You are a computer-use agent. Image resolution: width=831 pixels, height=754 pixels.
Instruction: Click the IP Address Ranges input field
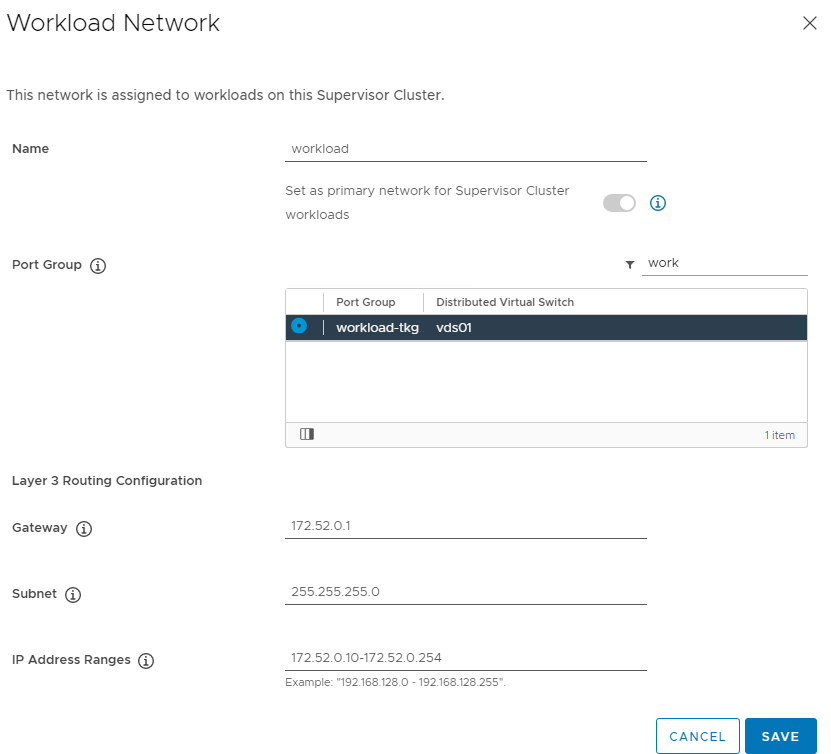point(466,658)
